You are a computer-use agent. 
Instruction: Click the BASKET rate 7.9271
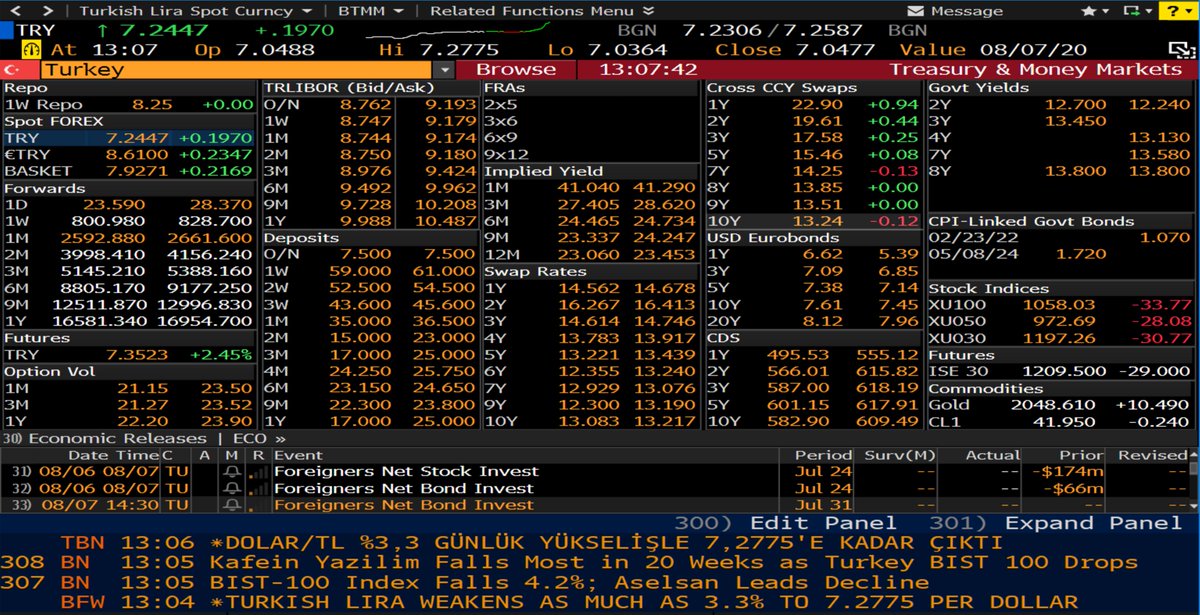point(136,171)
